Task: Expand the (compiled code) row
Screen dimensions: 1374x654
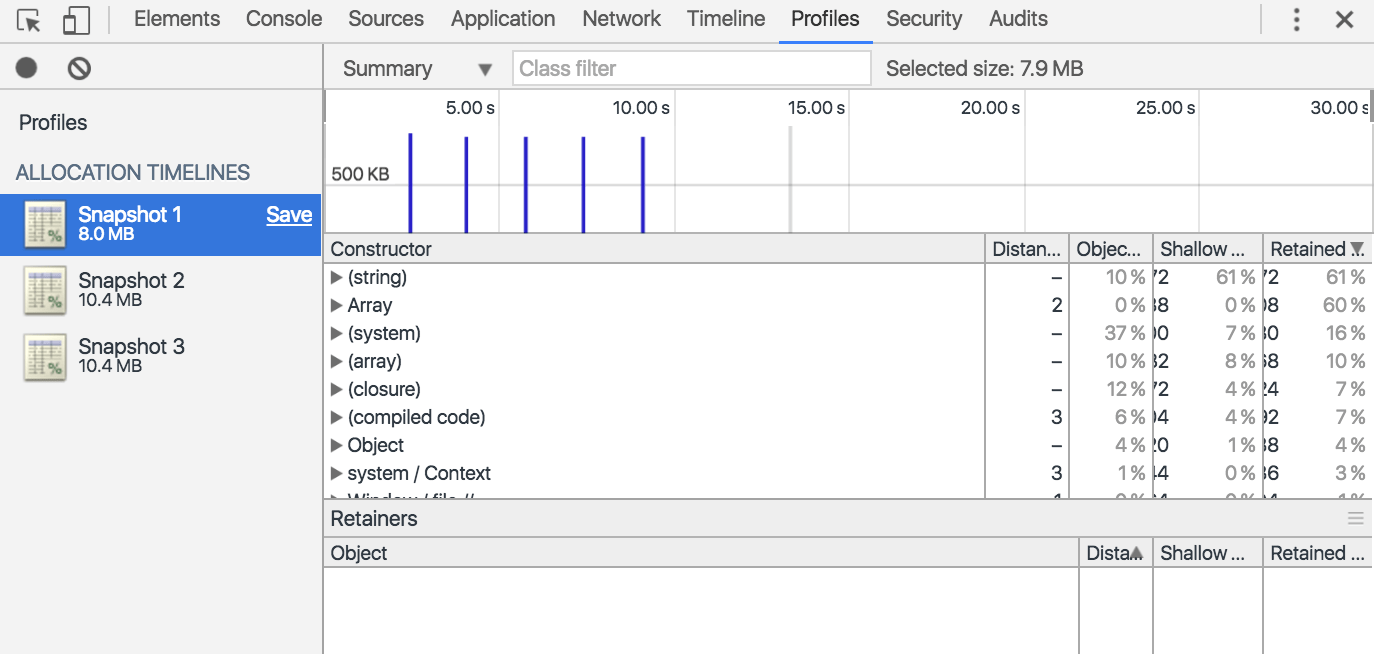Action: [337, 418]
